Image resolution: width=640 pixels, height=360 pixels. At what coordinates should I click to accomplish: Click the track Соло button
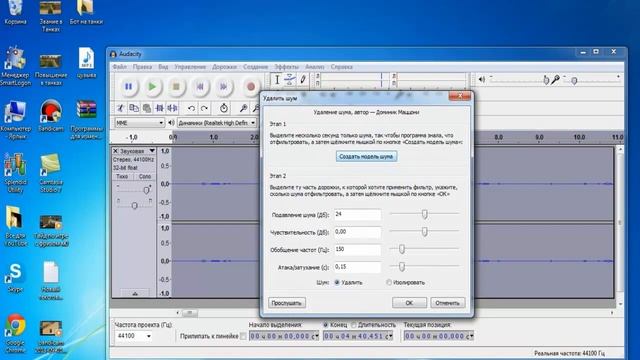[x=144, y=176]
